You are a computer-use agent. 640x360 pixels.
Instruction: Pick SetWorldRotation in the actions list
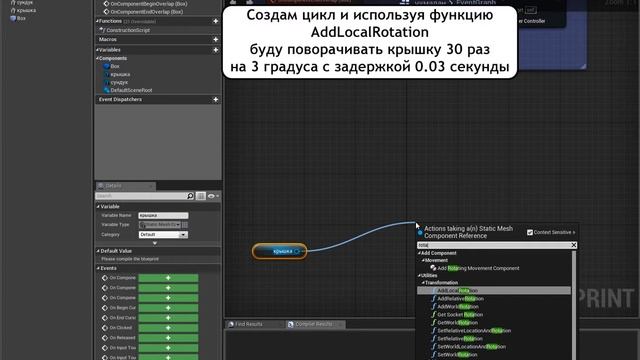tap(457, 355)
